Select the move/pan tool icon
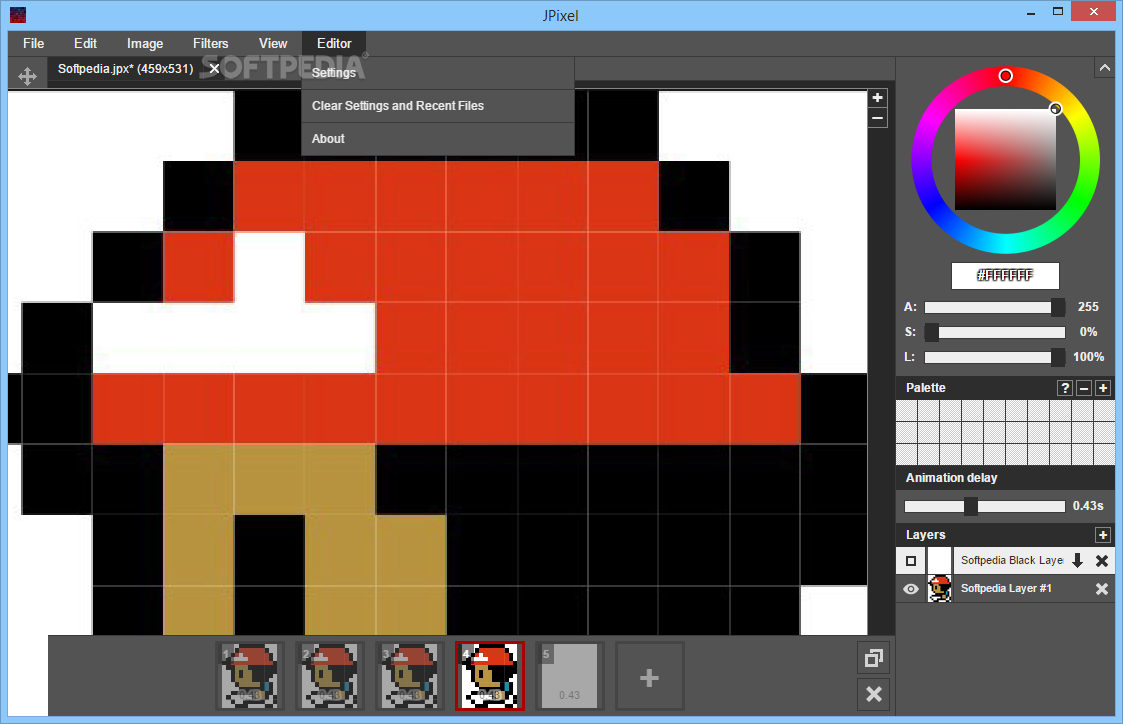 [x=27, y=76]
